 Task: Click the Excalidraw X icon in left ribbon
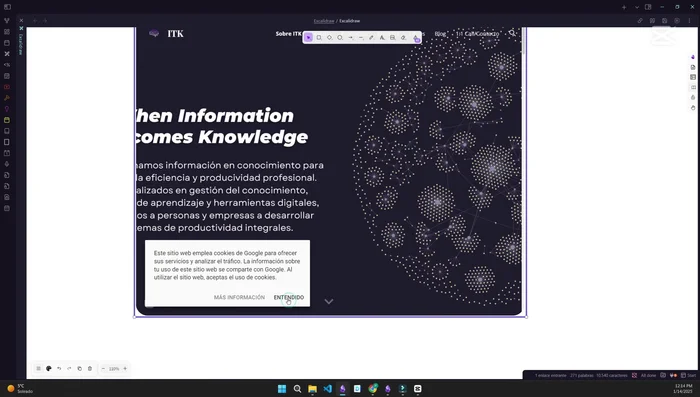point(7,54)
